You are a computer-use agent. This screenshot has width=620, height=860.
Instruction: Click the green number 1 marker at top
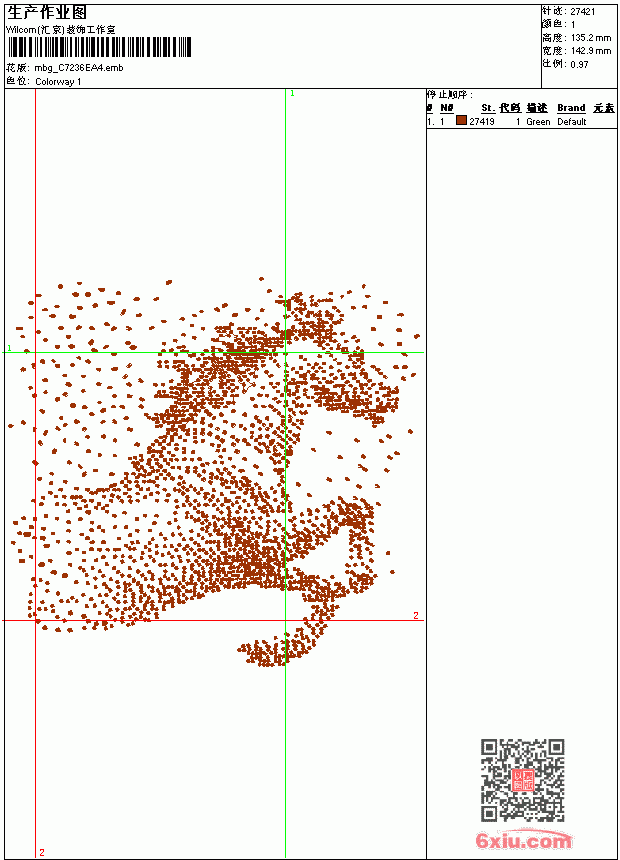pyautogui.click(x=292, y=94)
